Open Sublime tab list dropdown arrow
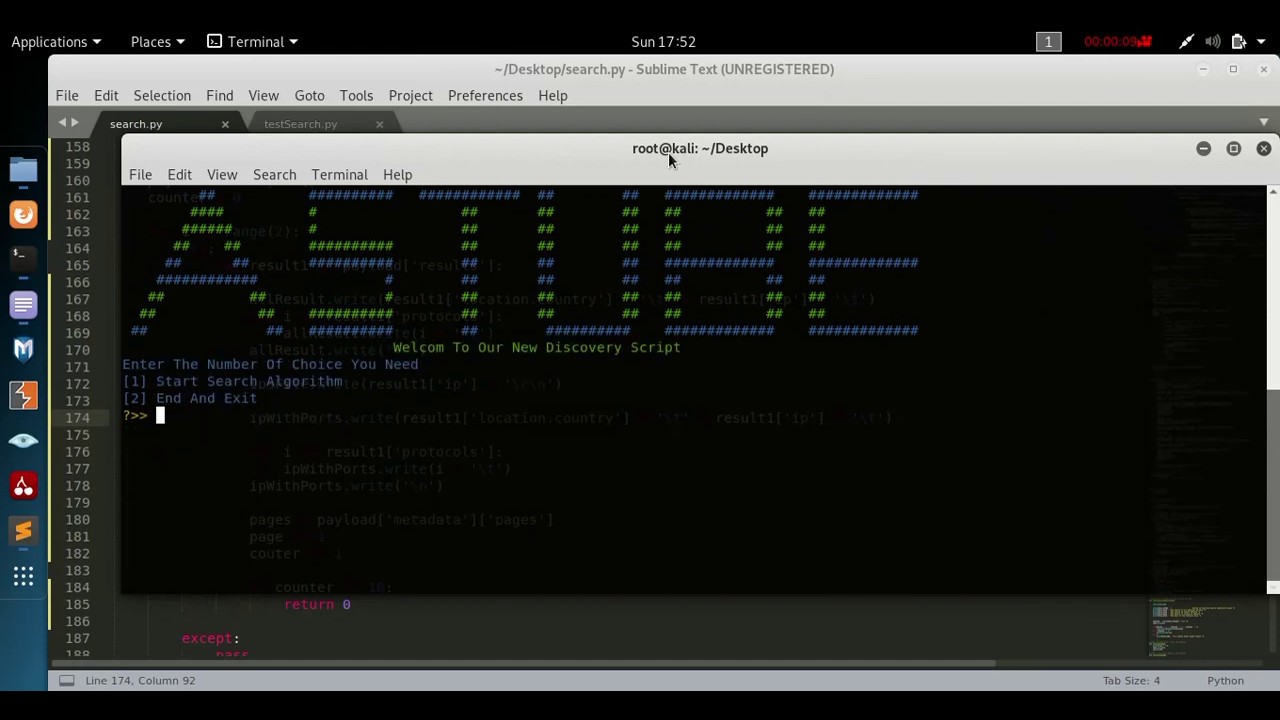Image resolution: width=1280 pixels, height=720 pixels. click(x=1263, y=123)
